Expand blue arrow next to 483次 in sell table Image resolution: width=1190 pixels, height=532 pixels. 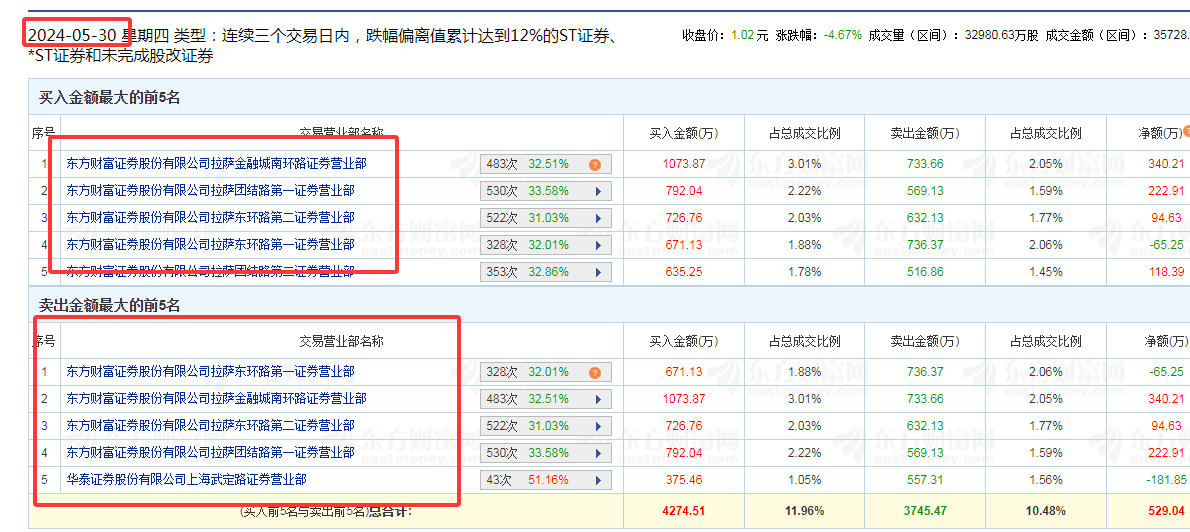(598, 399)
